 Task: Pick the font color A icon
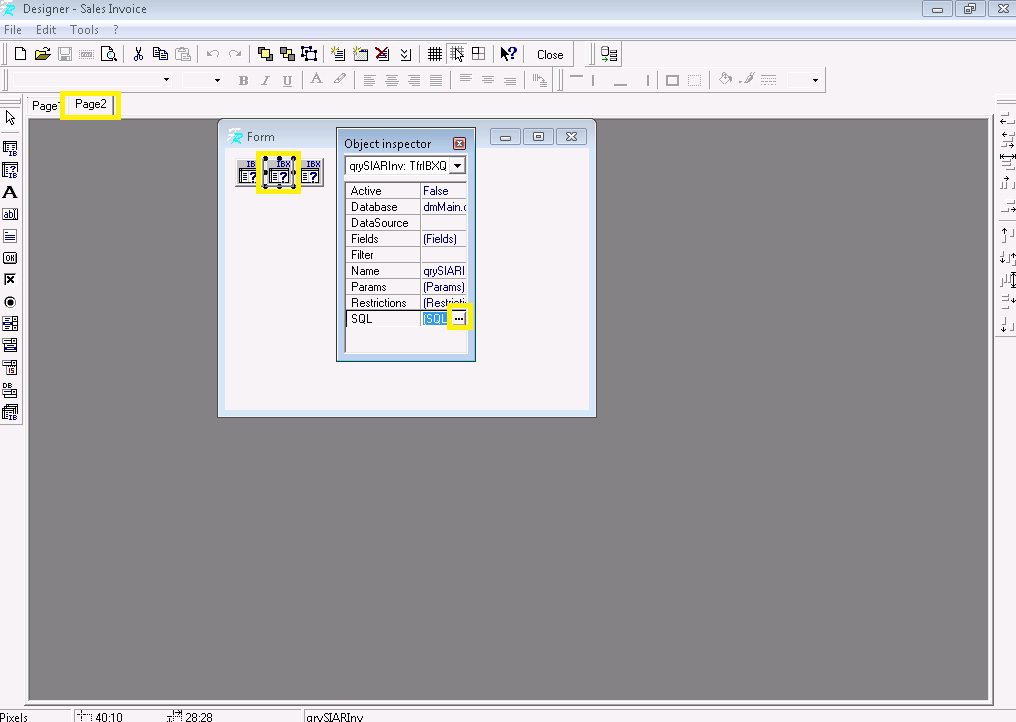click(x=316, y=80)
